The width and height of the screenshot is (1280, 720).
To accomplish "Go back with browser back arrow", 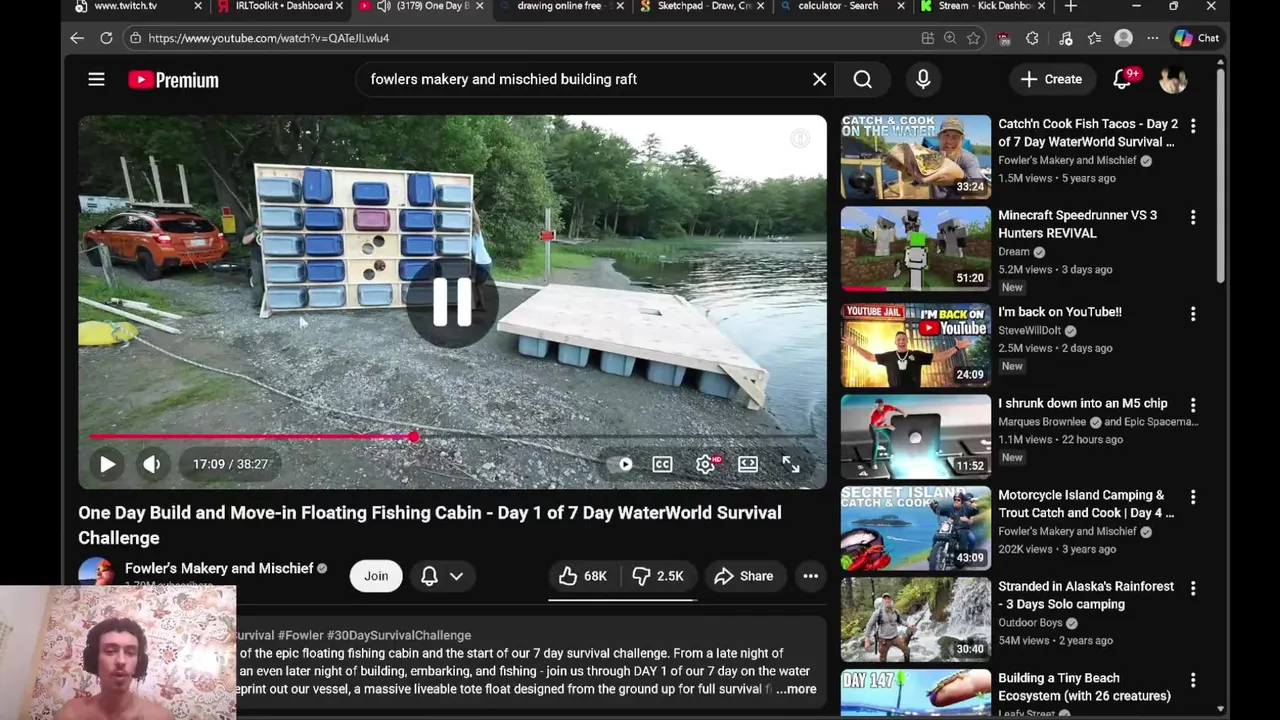I will pos(77,38).
